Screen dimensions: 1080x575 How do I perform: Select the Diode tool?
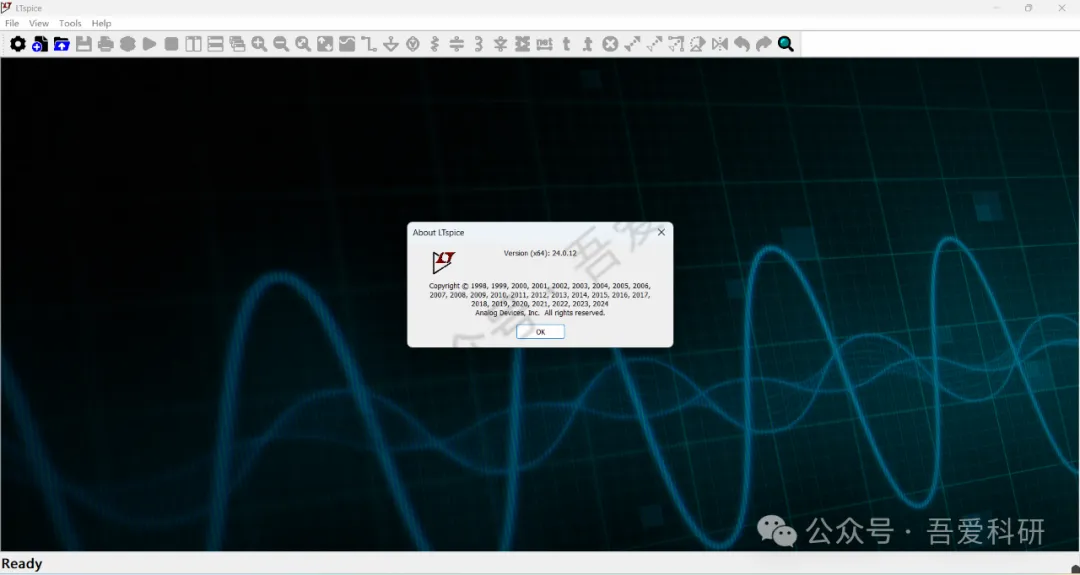point(501,44)
